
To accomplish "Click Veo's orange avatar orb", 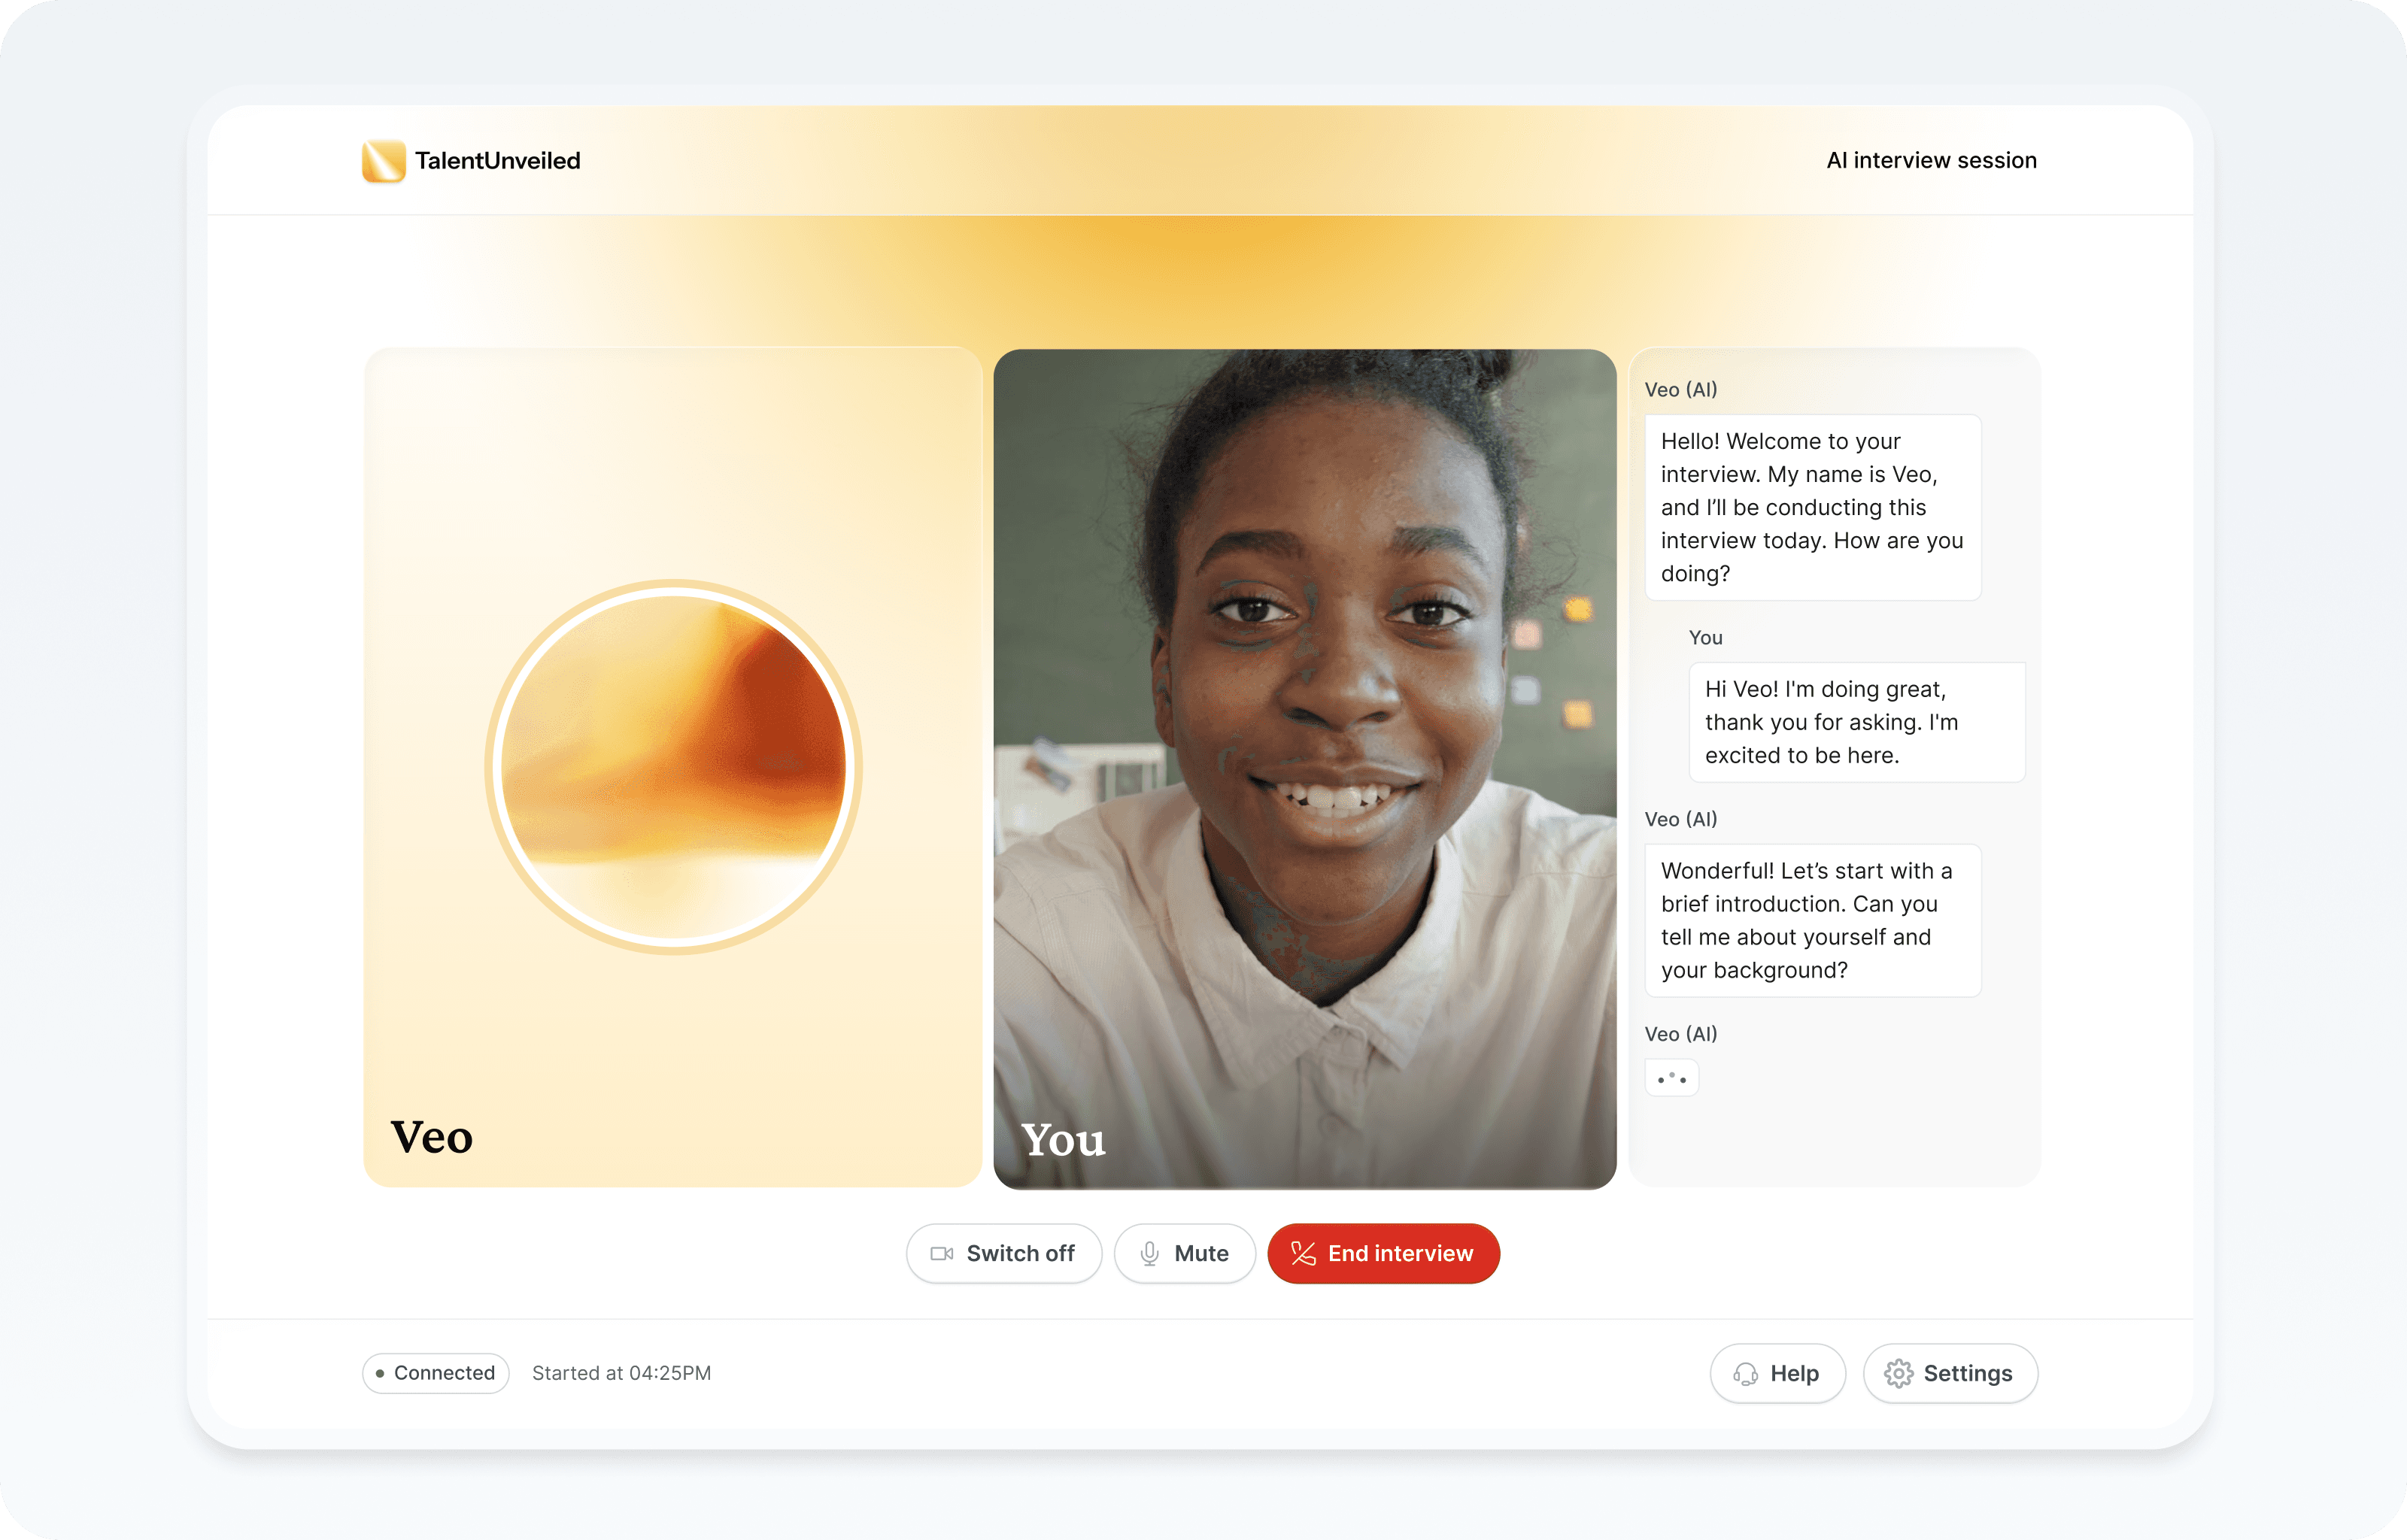I will (673, 767).
